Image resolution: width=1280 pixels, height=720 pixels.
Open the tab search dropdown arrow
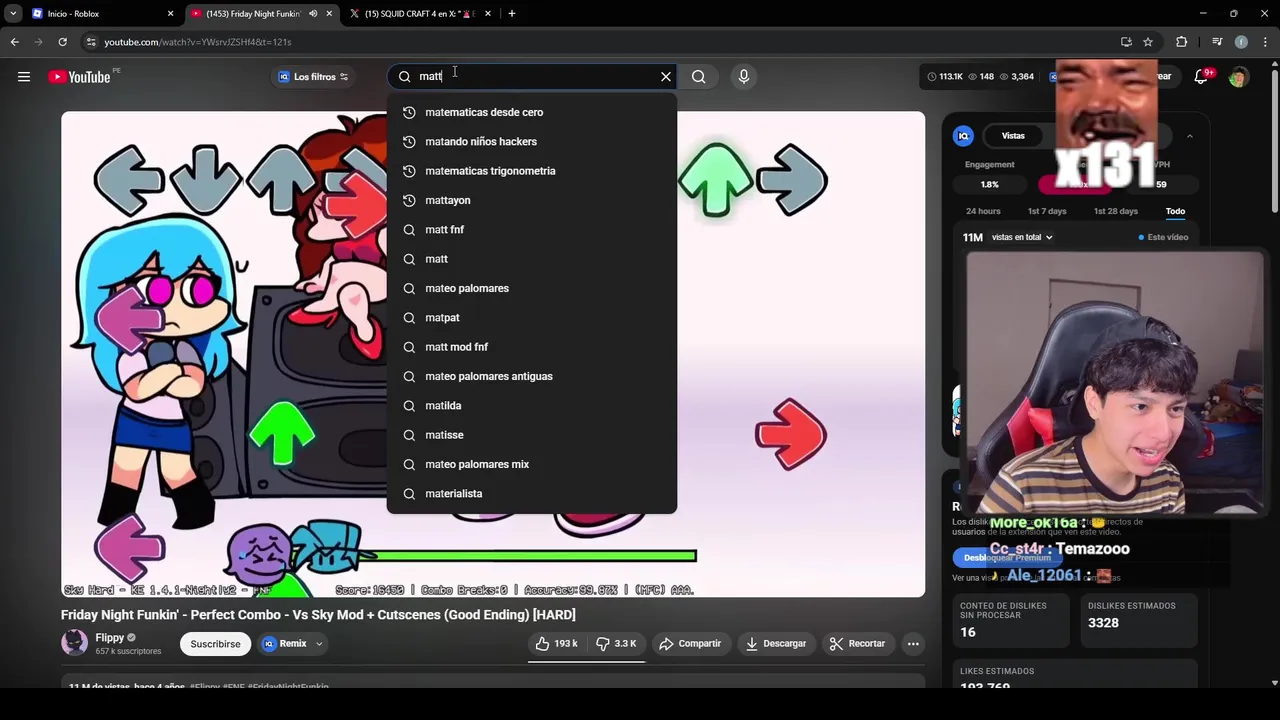13,14
